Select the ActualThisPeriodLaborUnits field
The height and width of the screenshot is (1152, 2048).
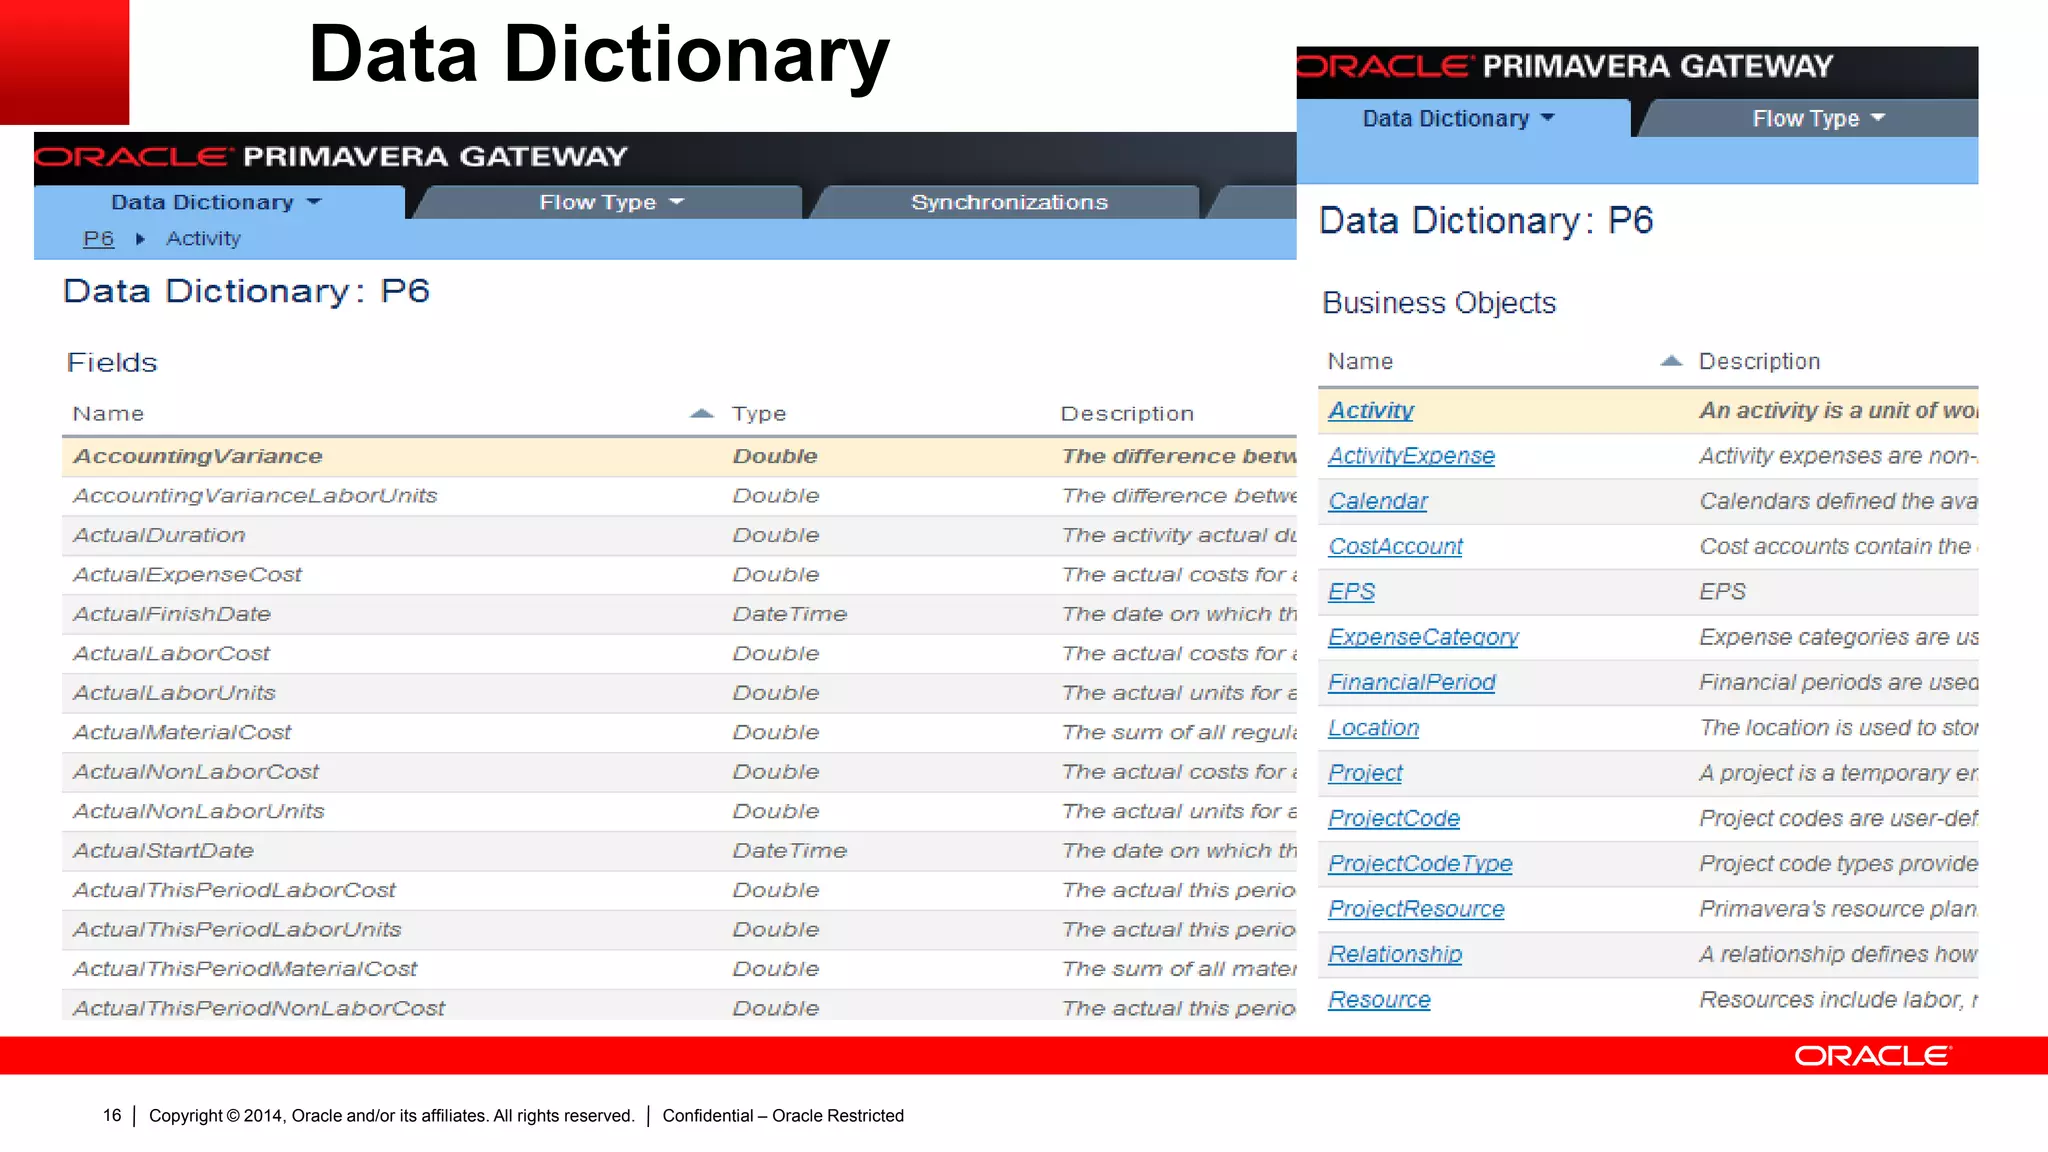[237, 930]
